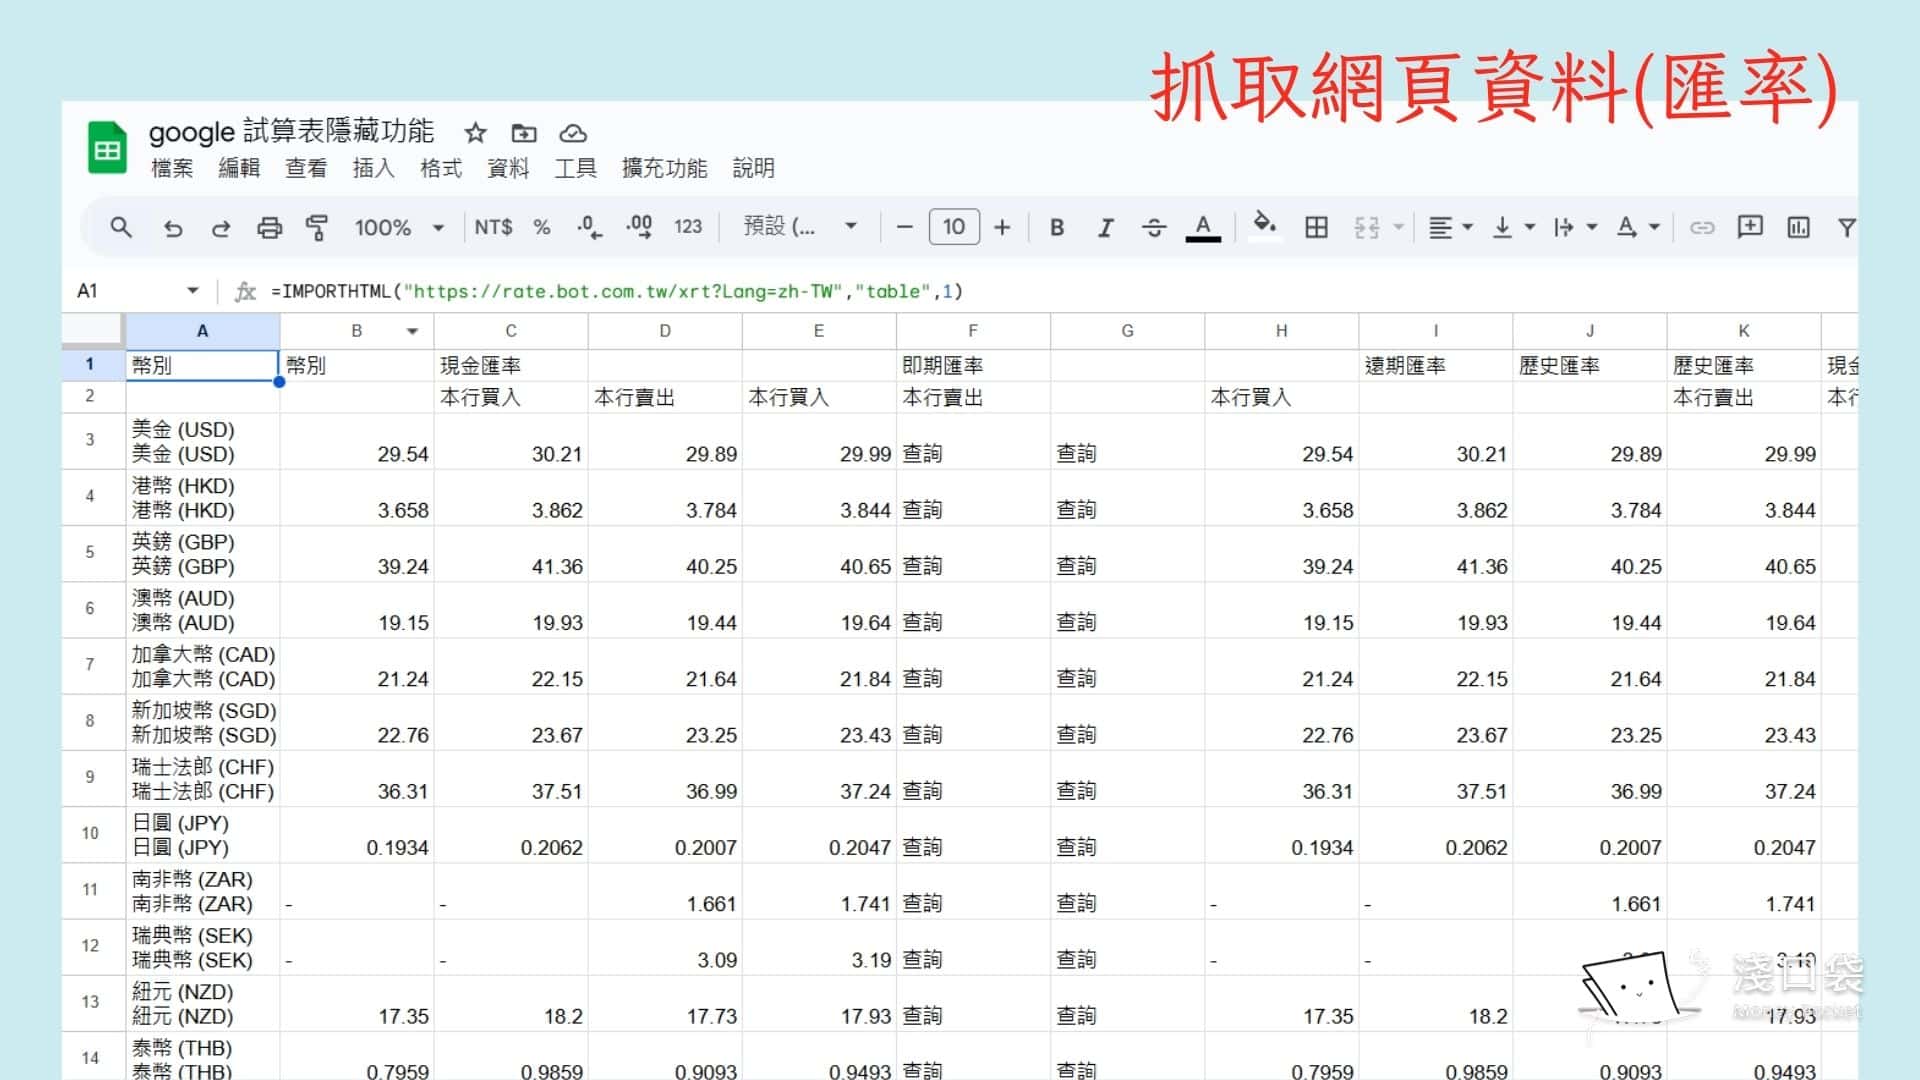
Task: Select cell showing 0.1934 in column B
Action: pos(357,835)
